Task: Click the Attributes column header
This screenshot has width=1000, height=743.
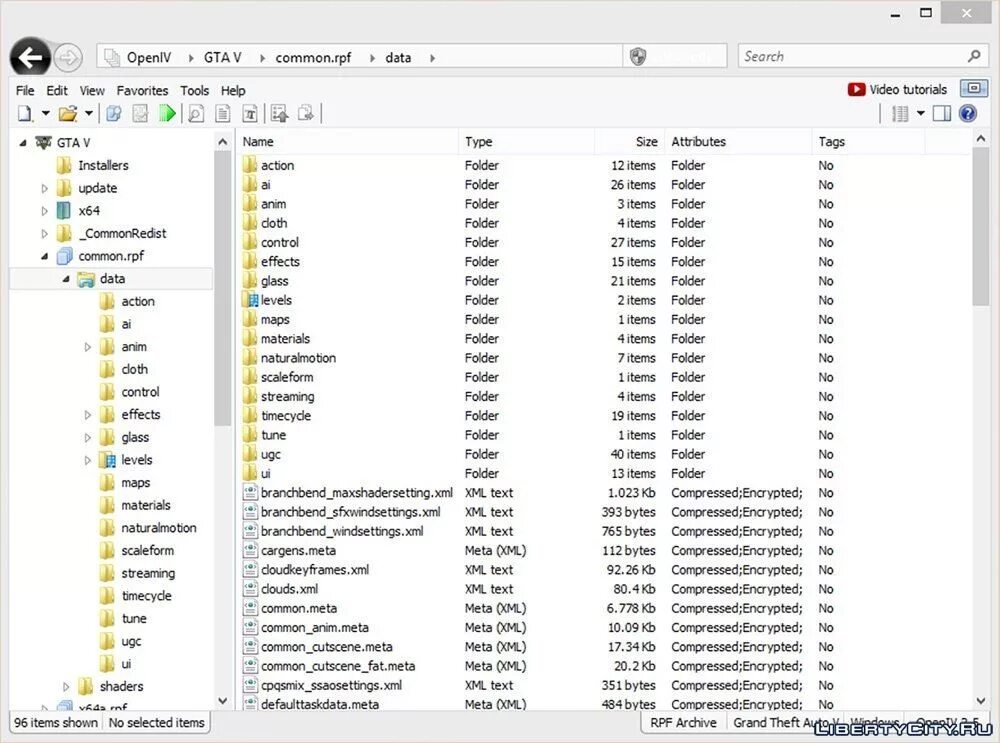Action: [x=738, y=142]
